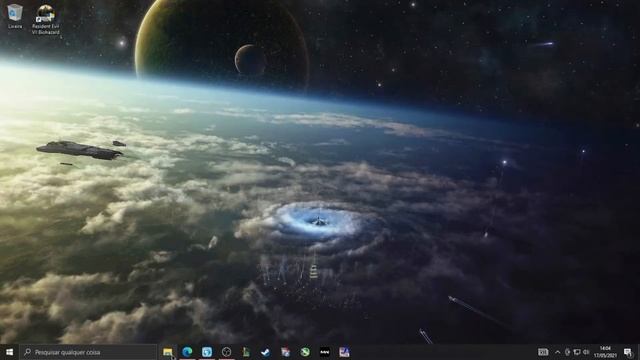The height and width of the screenshot is (360, 640).
Task: Open the green taskbar app before Steam
Action: [246, 352]
